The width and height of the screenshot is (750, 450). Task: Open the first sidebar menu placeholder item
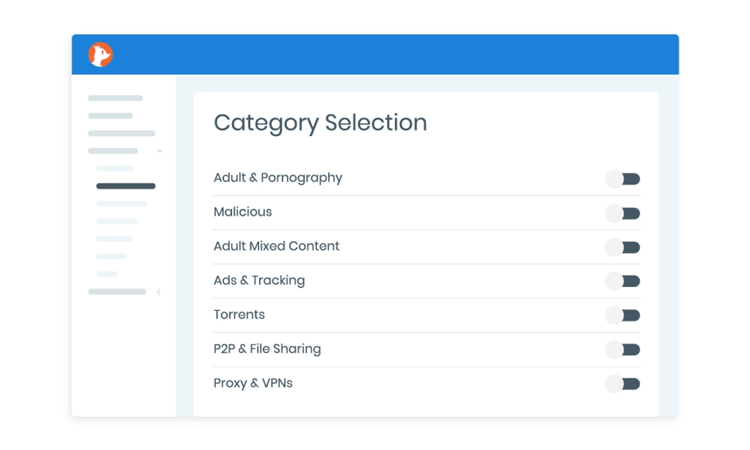115,98
